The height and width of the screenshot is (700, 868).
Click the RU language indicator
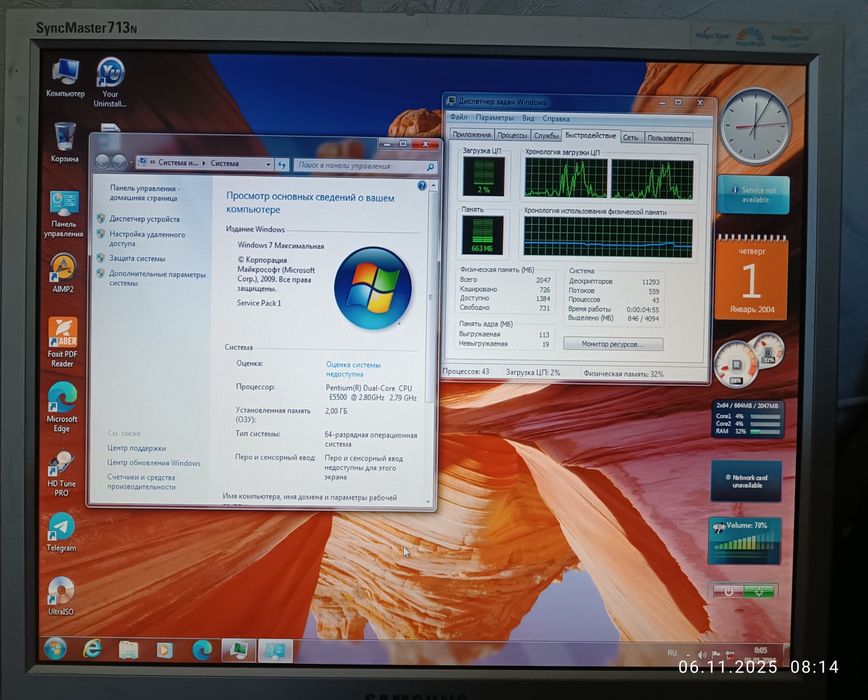672,654
